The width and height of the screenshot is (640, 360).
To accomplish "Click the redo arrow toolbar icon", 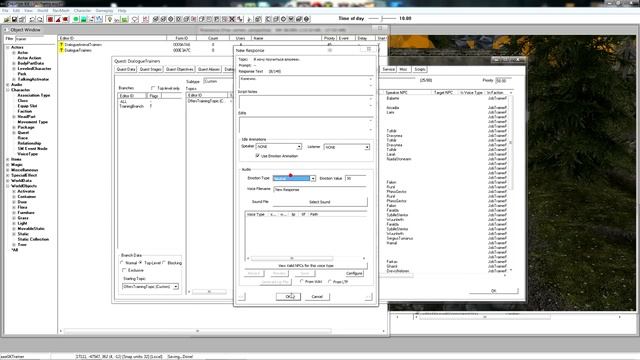I will (40, 19).
